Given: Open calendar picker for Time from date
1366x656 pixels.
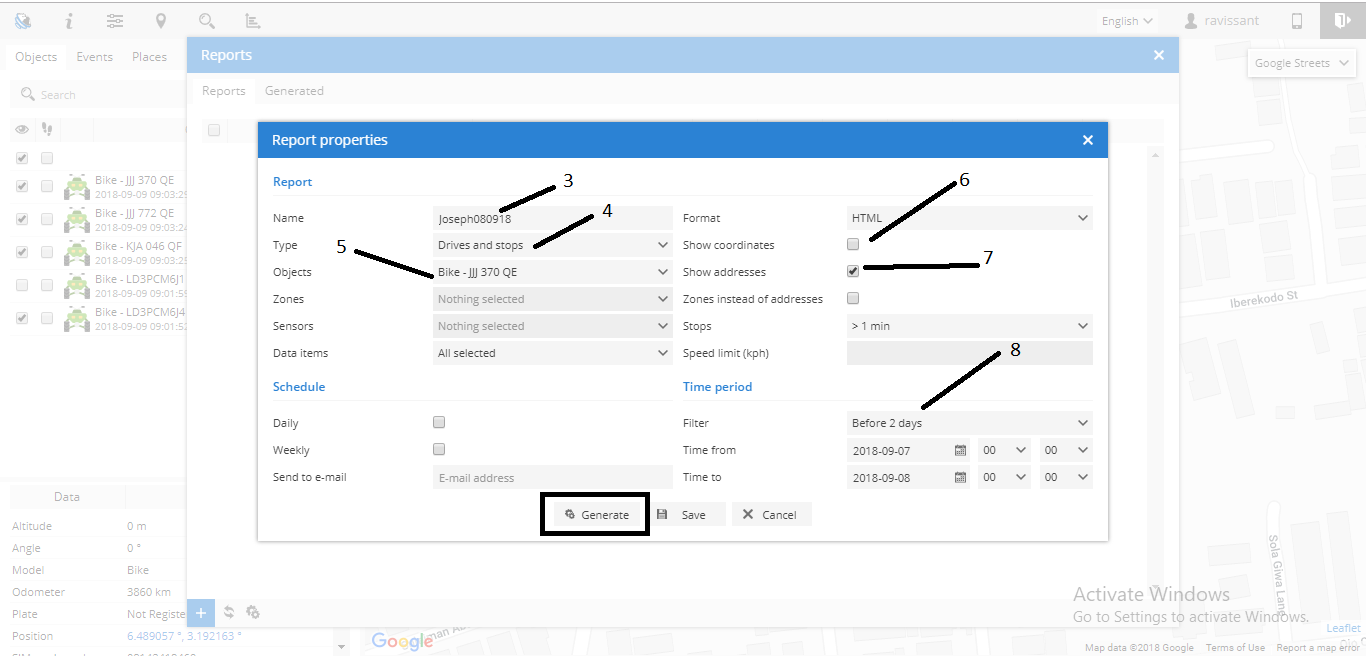Looking at the screenshot, I should point(960,451).
